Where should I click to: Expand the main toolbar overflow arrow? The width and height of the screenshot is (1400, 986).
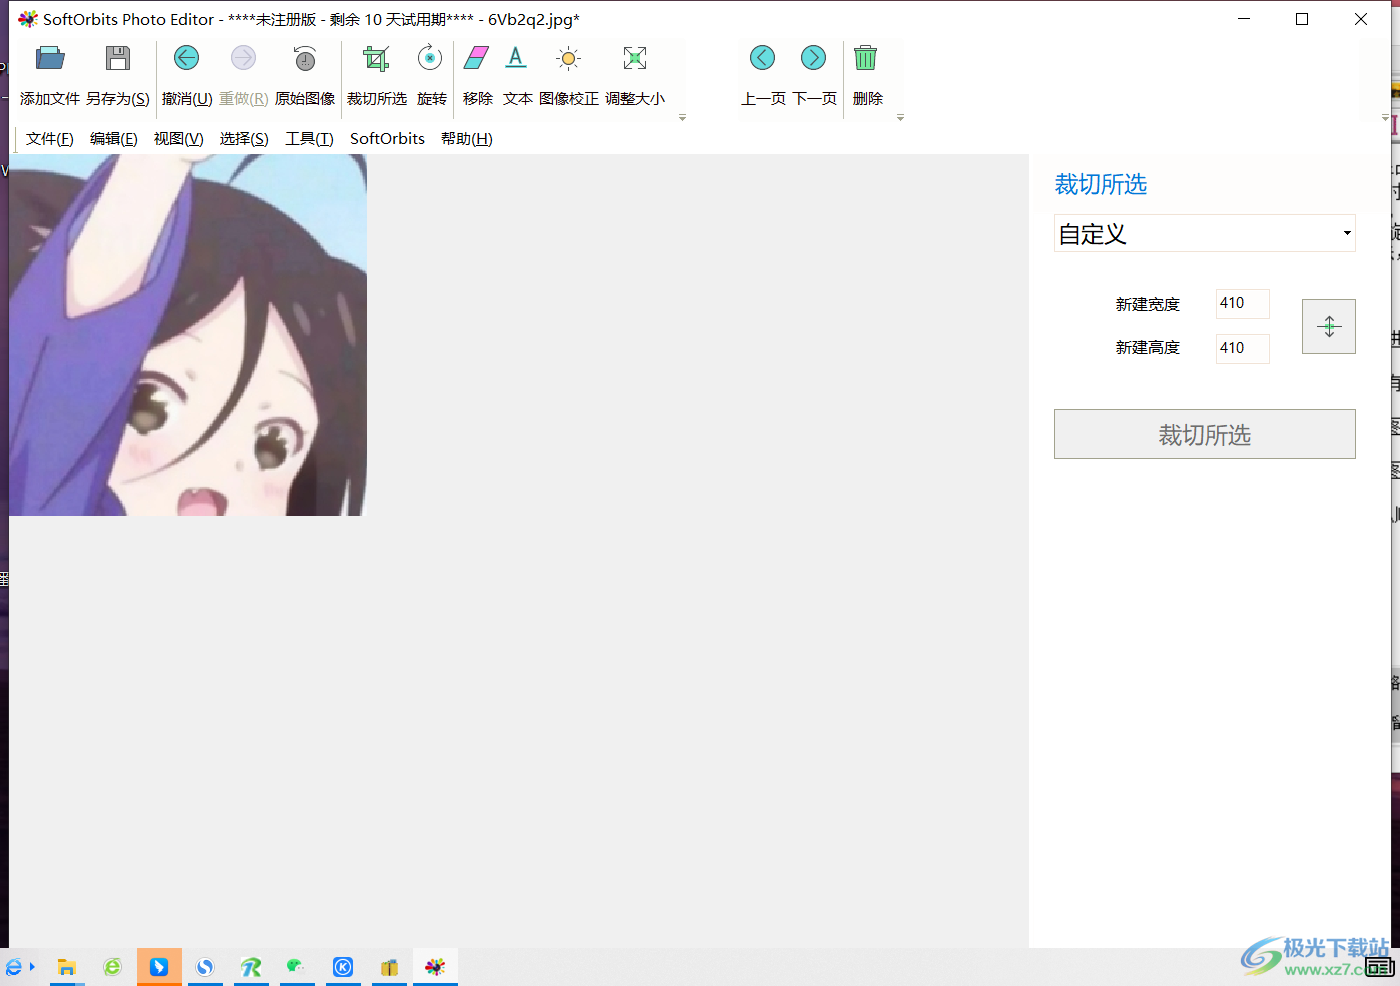coord(683,118)
